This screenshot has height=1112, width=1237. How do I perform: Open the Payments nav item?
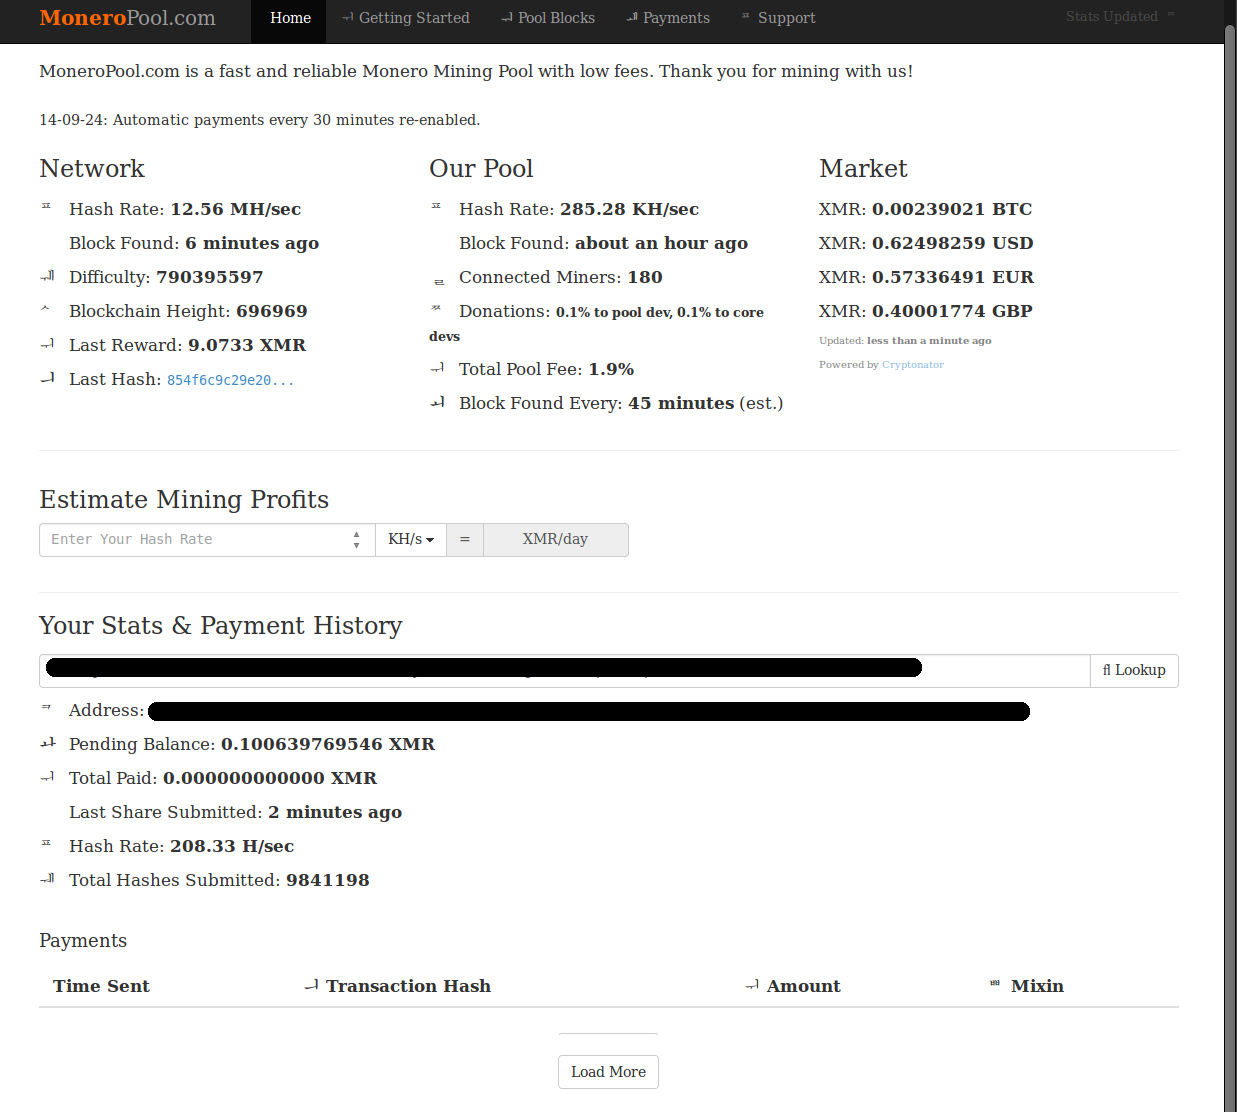[668, 18]
